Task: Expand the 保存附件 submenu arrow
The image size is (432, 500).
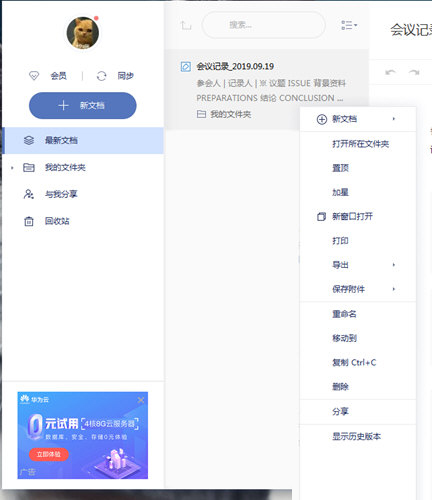Action: (394, 289)
